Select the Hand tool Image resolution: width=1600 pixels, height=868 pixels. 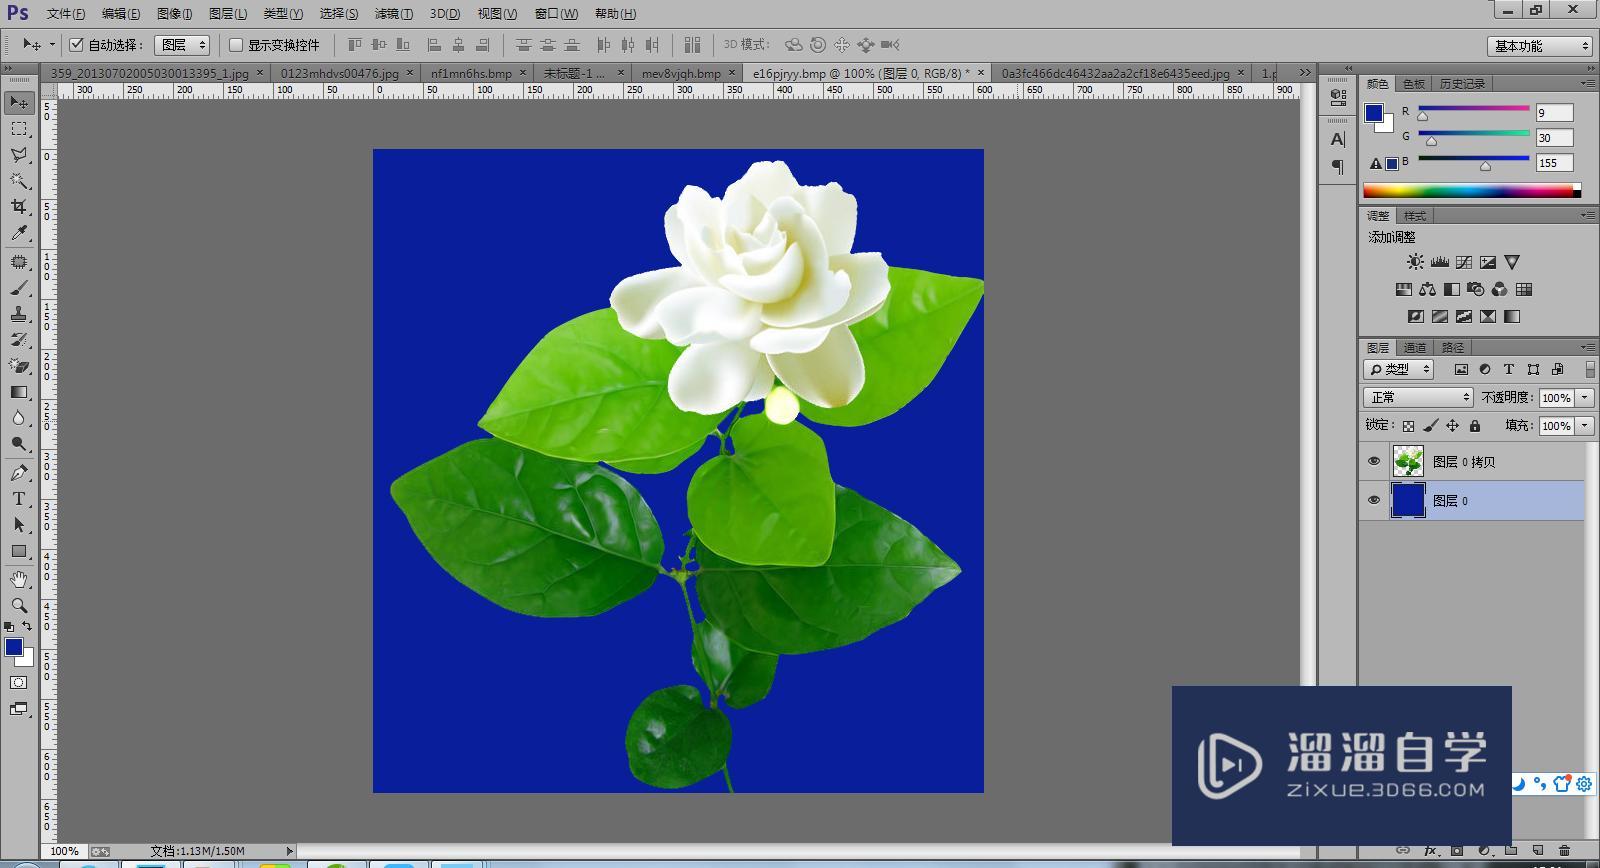18,580
